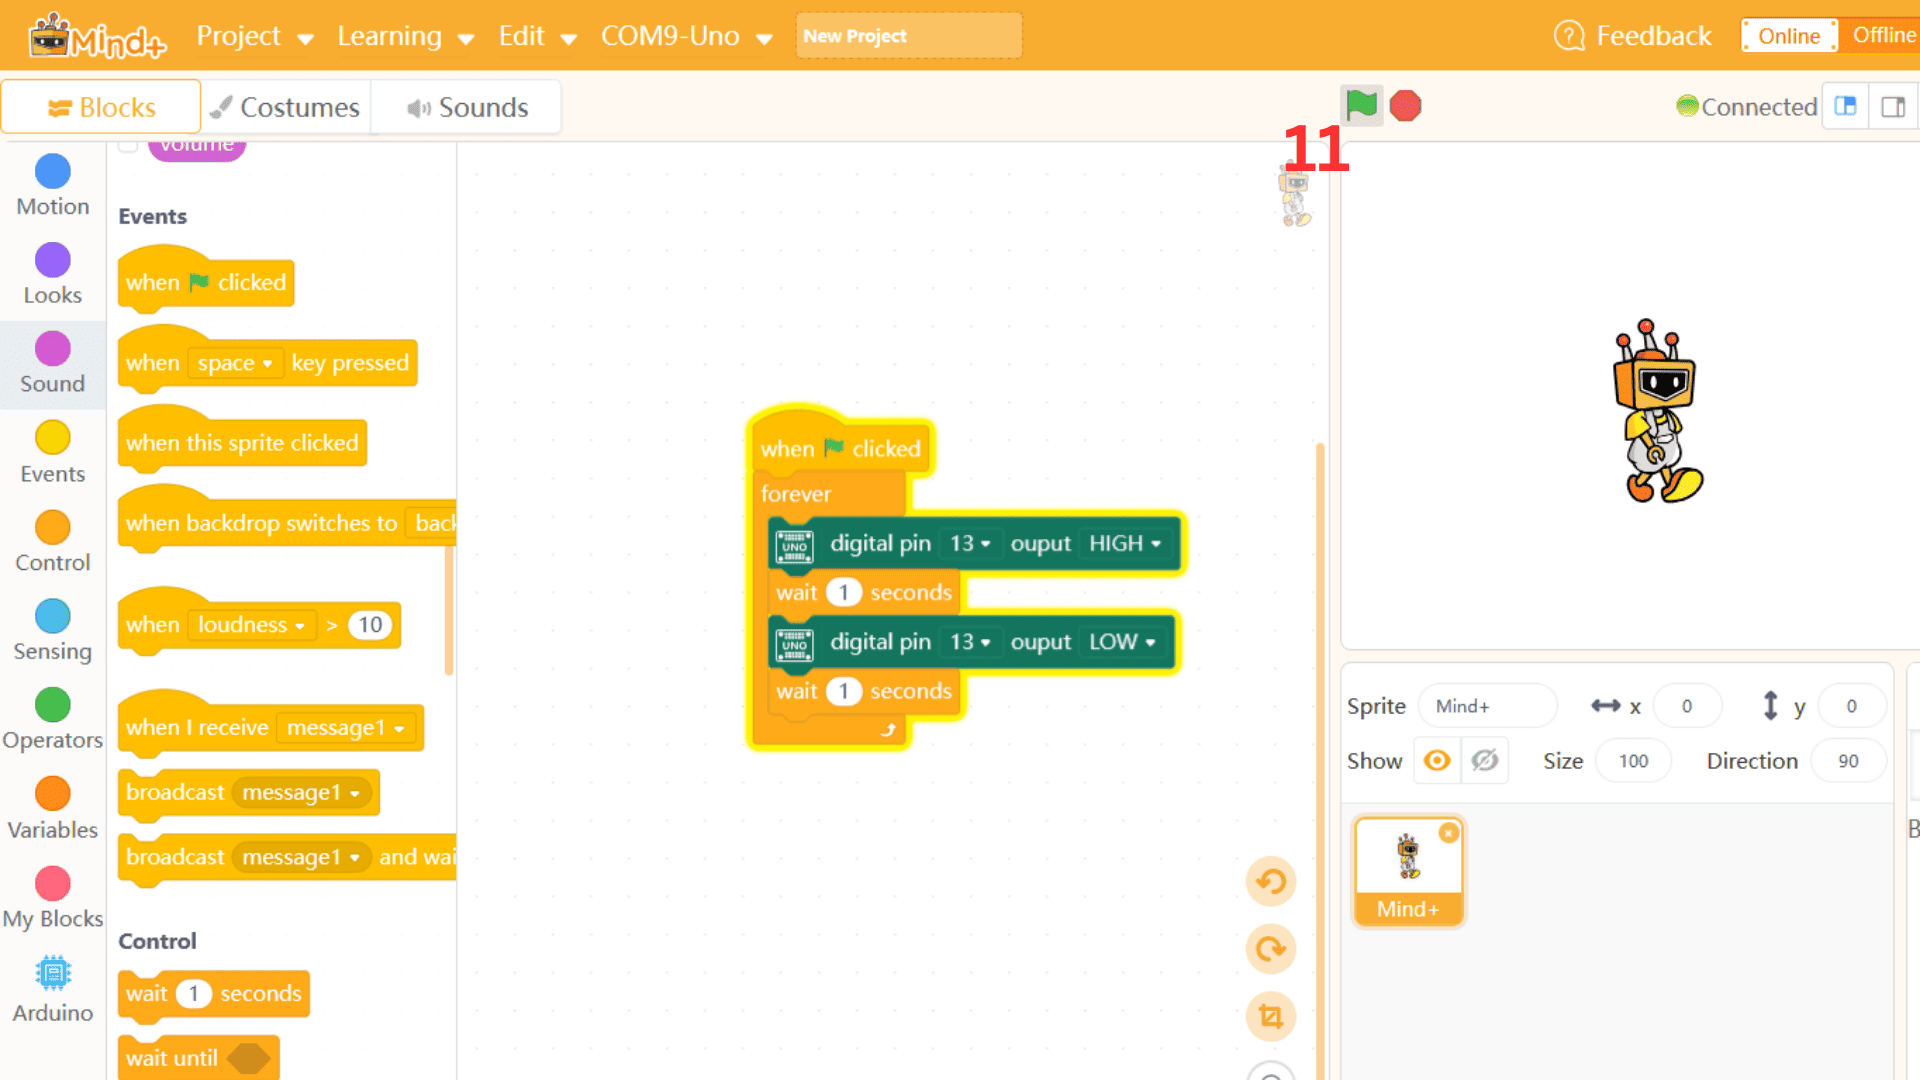1920x1080 pixels.
Task: Open the Variables category
Action: point(52,805)
